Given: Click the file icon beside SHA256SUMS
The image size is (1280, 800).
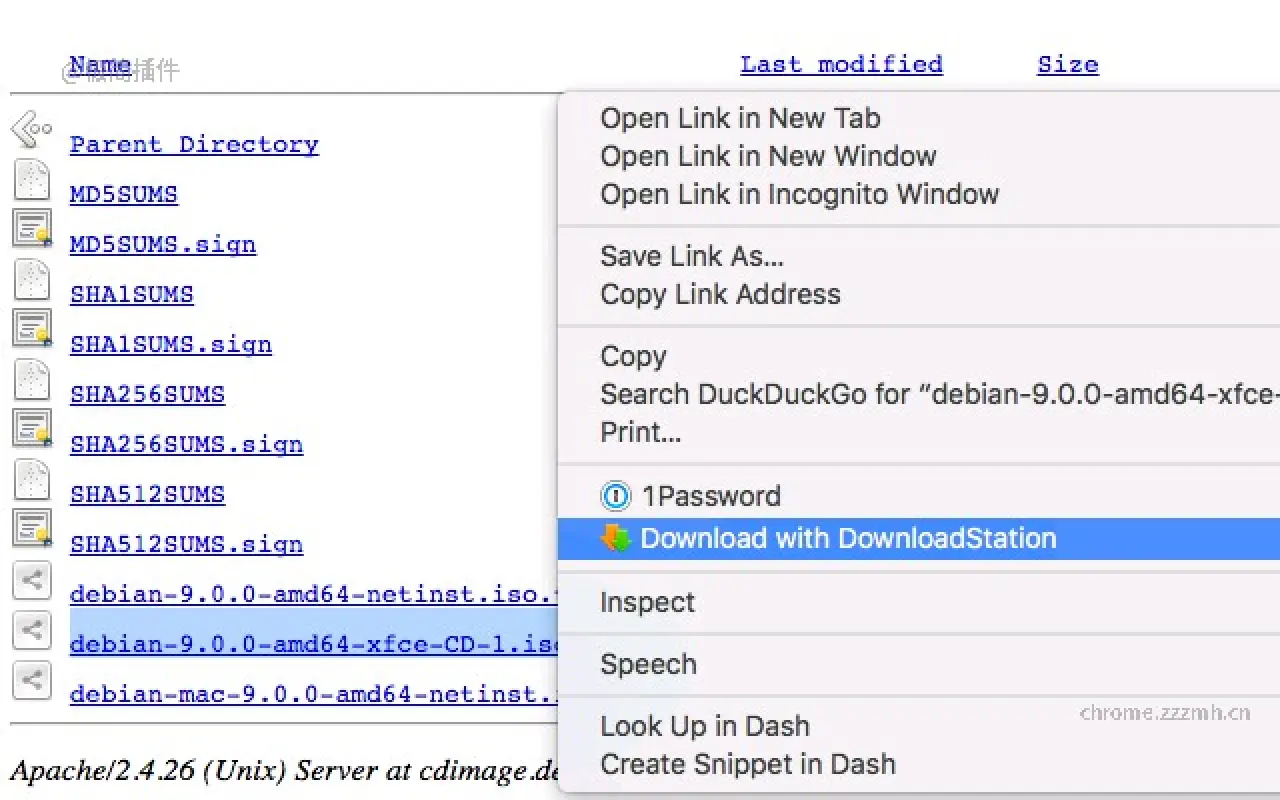Looking at the screenshot, I should (30, 380).
